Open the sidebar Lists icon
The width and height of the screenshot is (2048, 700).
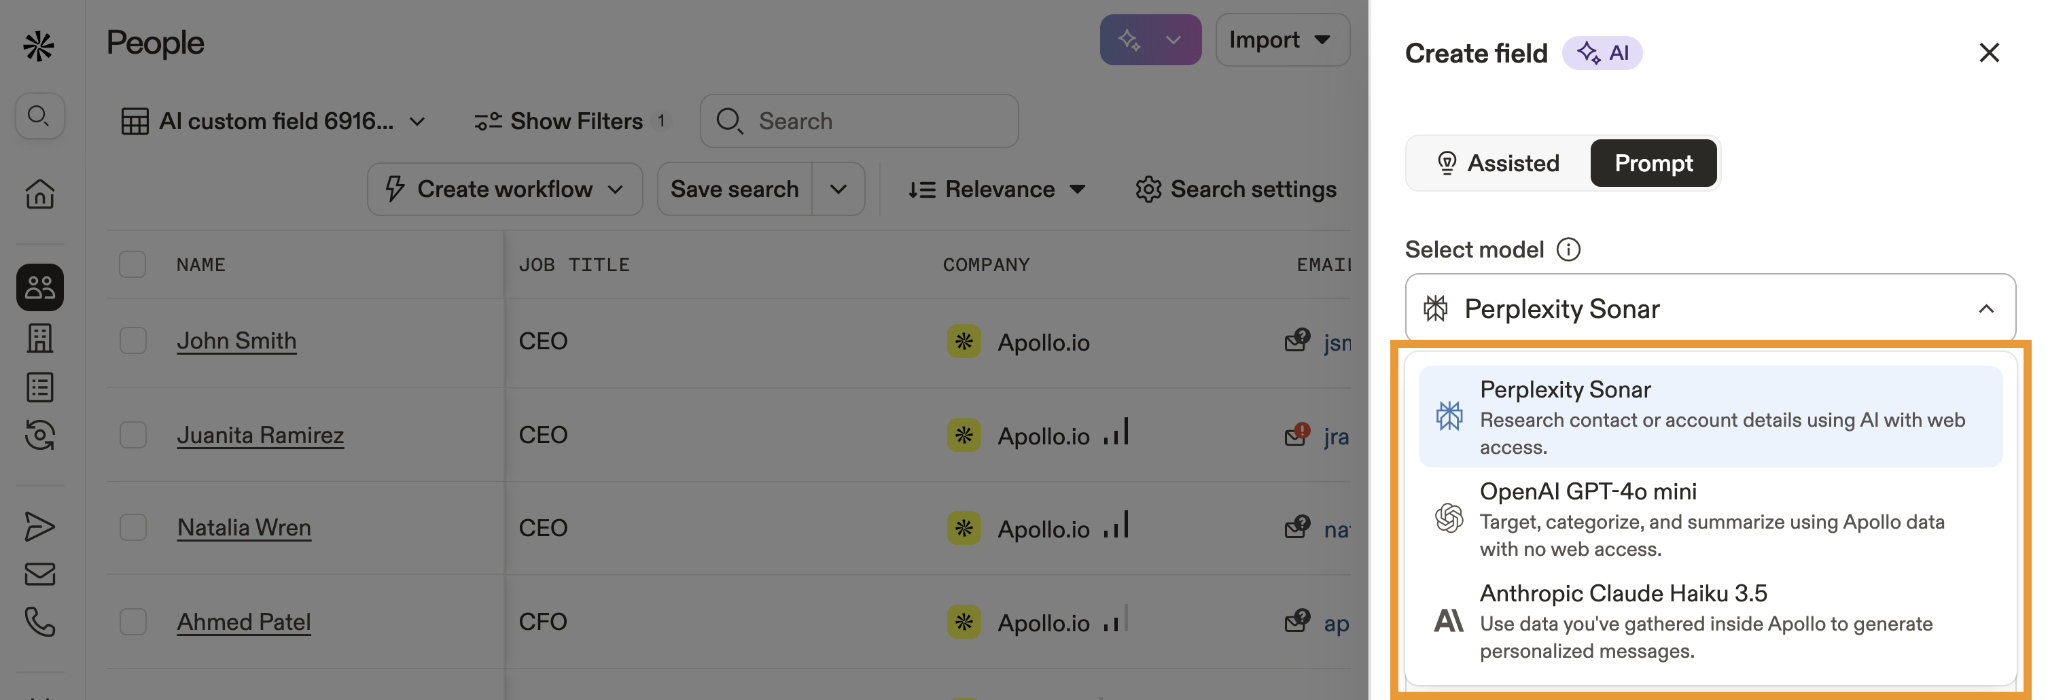[x=40, y=387]
